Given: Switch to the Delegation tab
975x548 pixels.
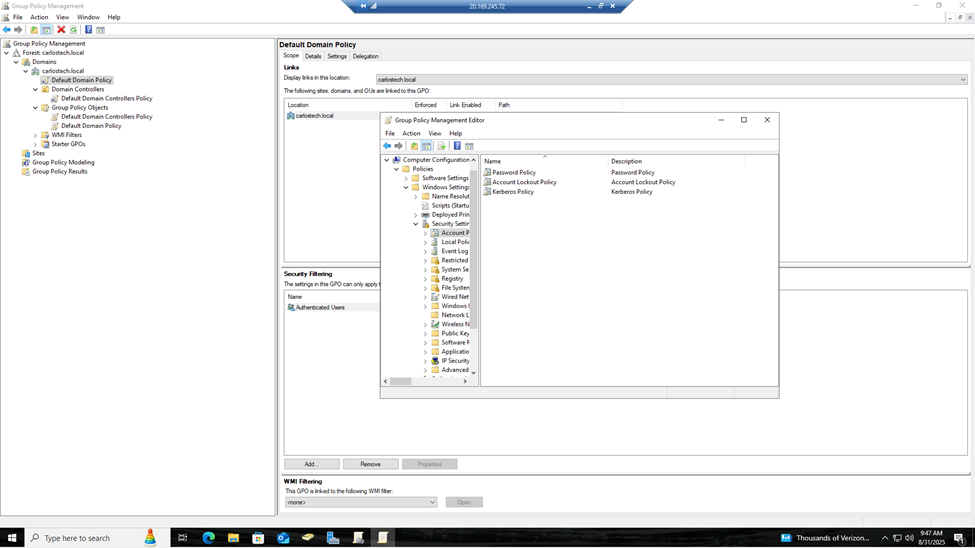Looking at the screenshot, I should 366,56.
